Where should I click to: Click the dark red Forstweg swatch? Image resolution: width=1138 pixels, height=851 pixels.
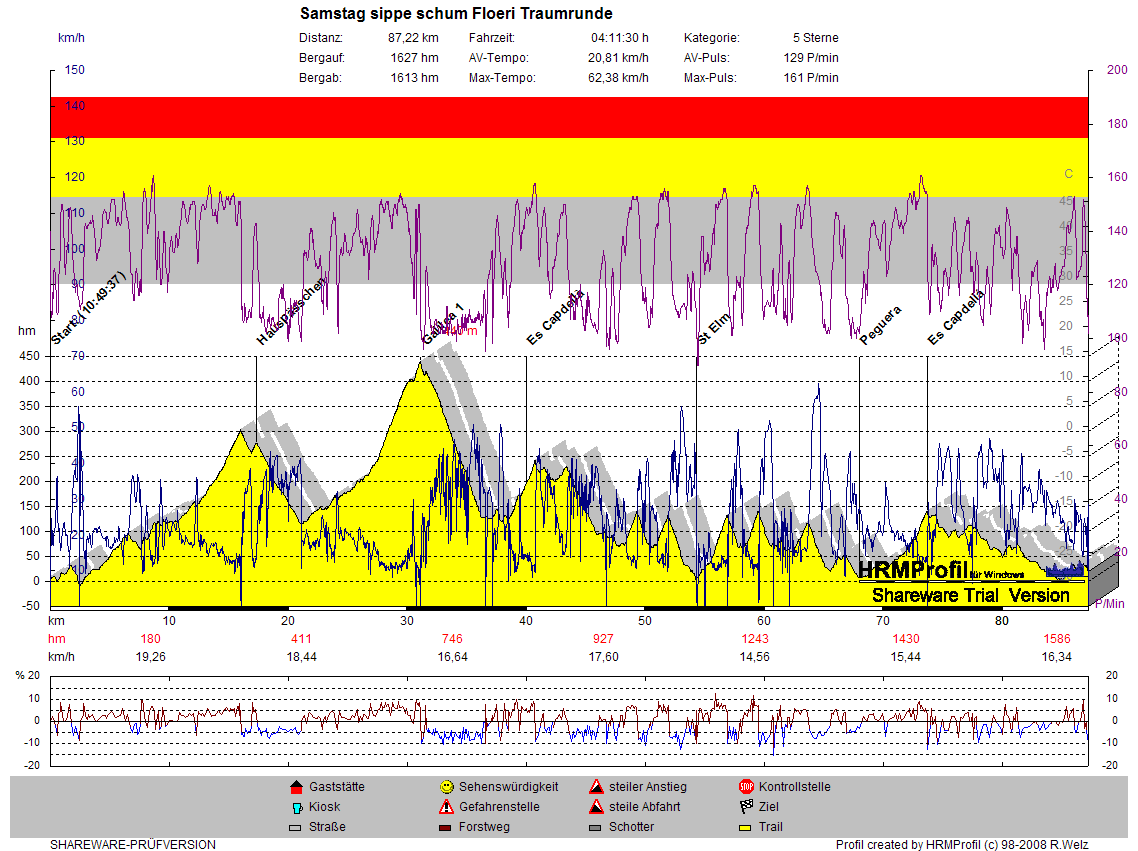[446, 828]
